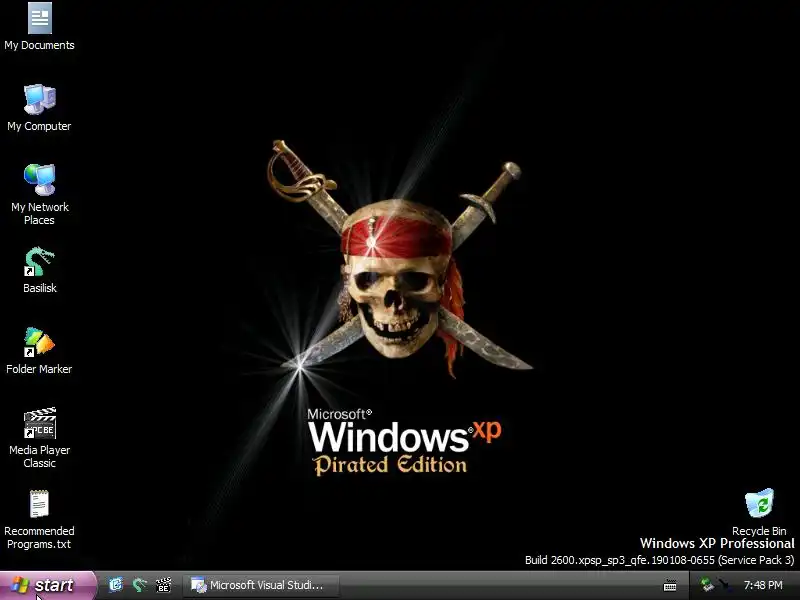Click the Show Desktop quick launch icon
The image size is (800, 600).
coord(116,585)
